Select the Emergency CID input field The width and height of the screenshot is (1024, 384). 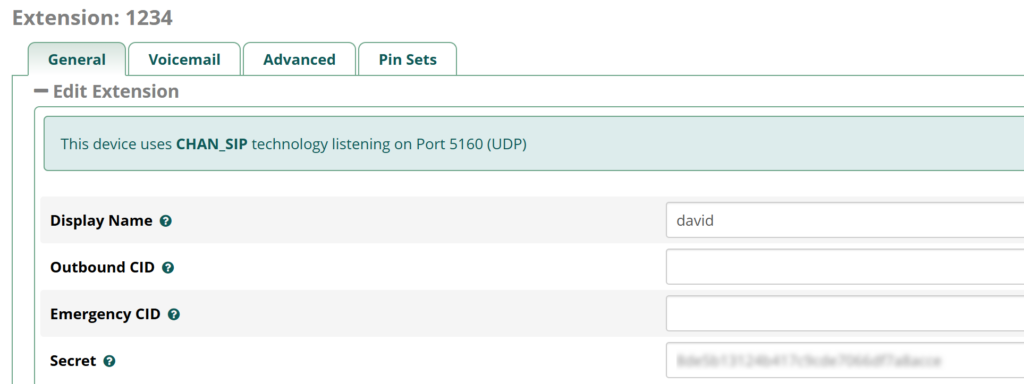pos(845,313)
